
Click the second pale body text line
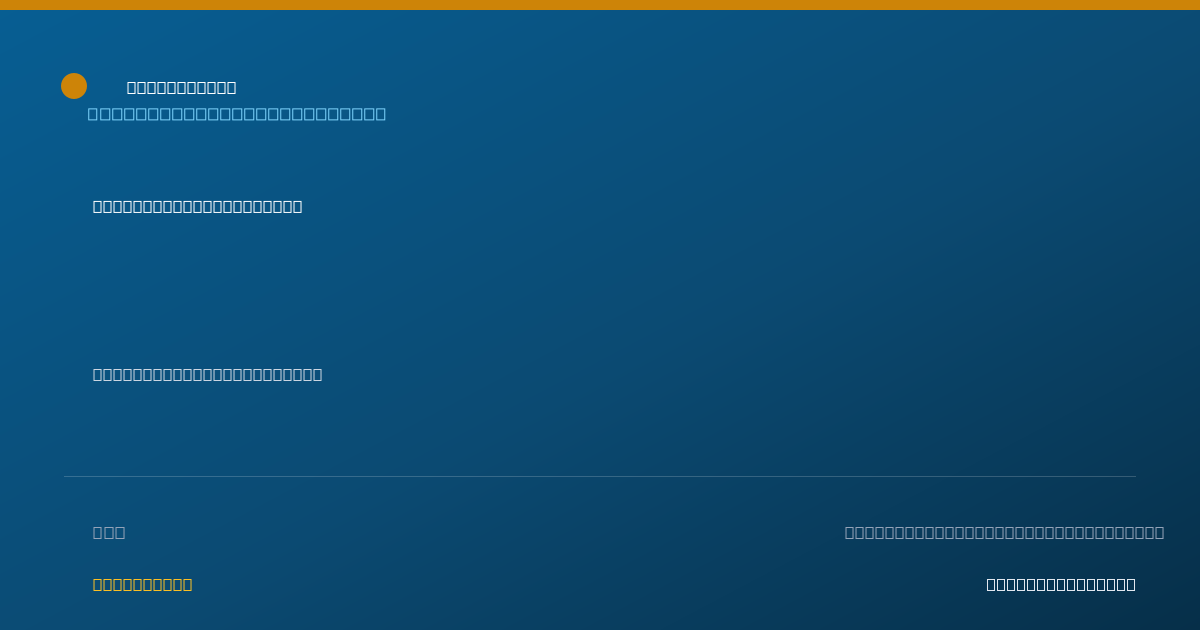pyautogui.click(x=208, y=375)
